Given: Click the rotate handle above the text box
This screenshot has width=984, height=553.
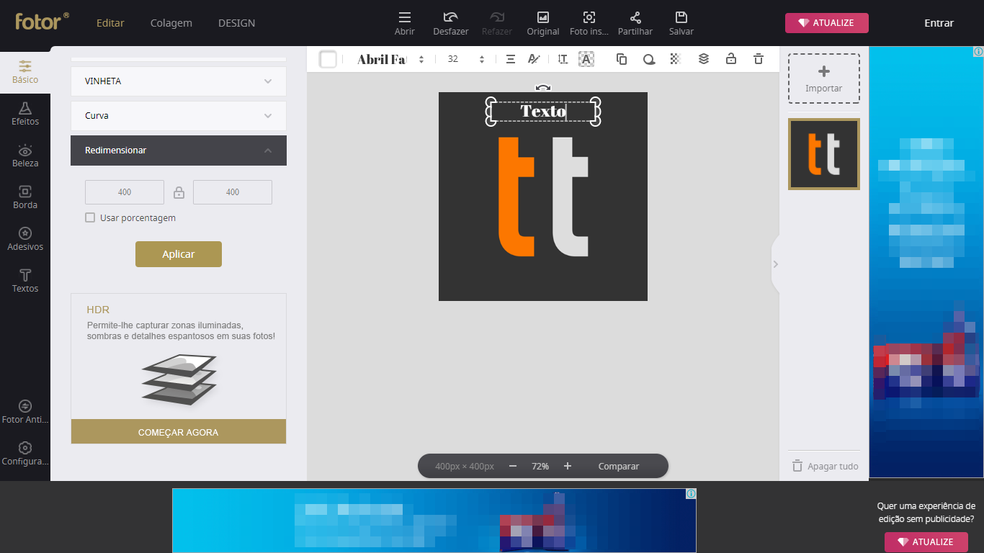Looking at the screenshot, I should [543, 88].
